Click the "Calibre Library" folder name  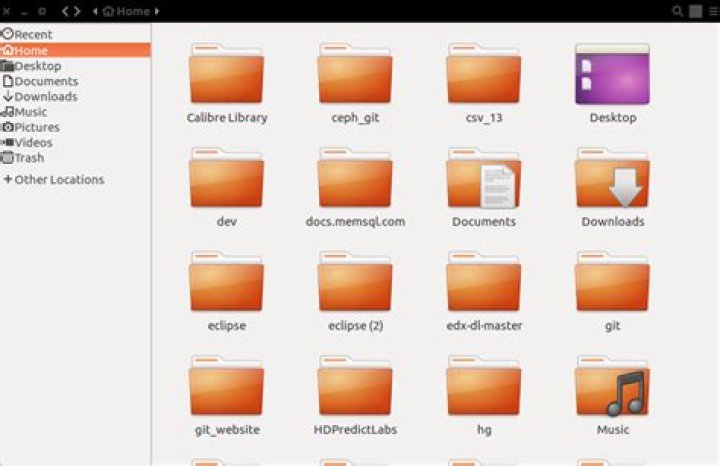[227, 118]
